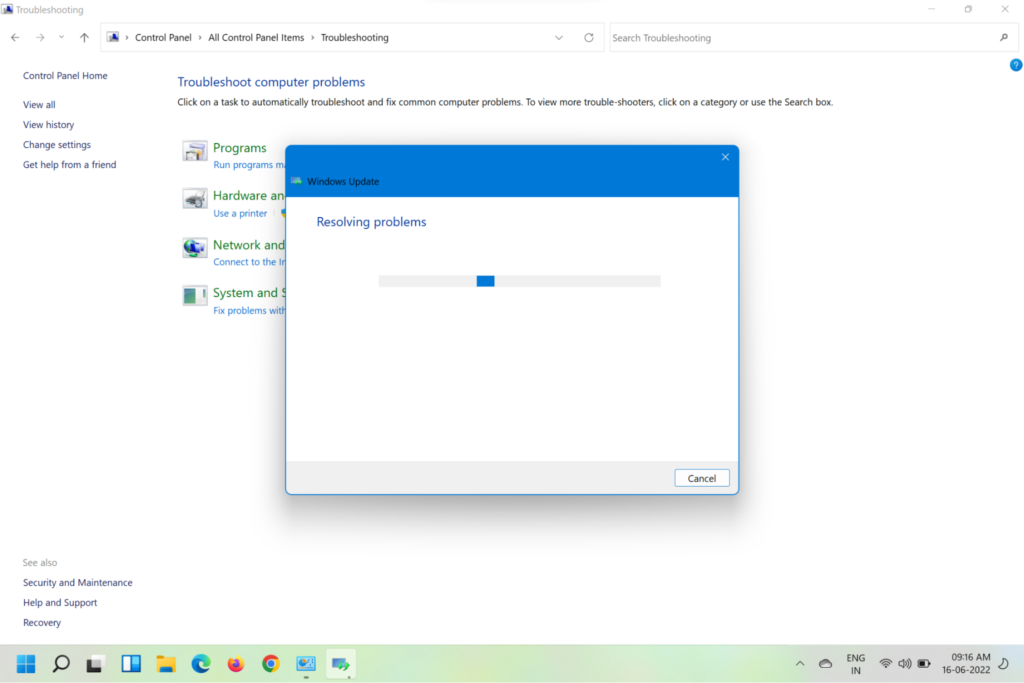The height and width of the screenshot is (683, 1024).
Task: Click the Programs category icon
Action: pos(195,151)
